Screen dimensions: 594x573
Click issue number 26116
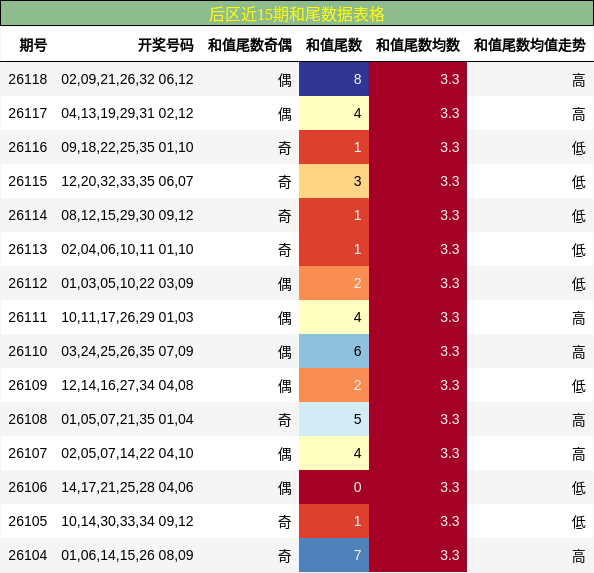[28, 147]
